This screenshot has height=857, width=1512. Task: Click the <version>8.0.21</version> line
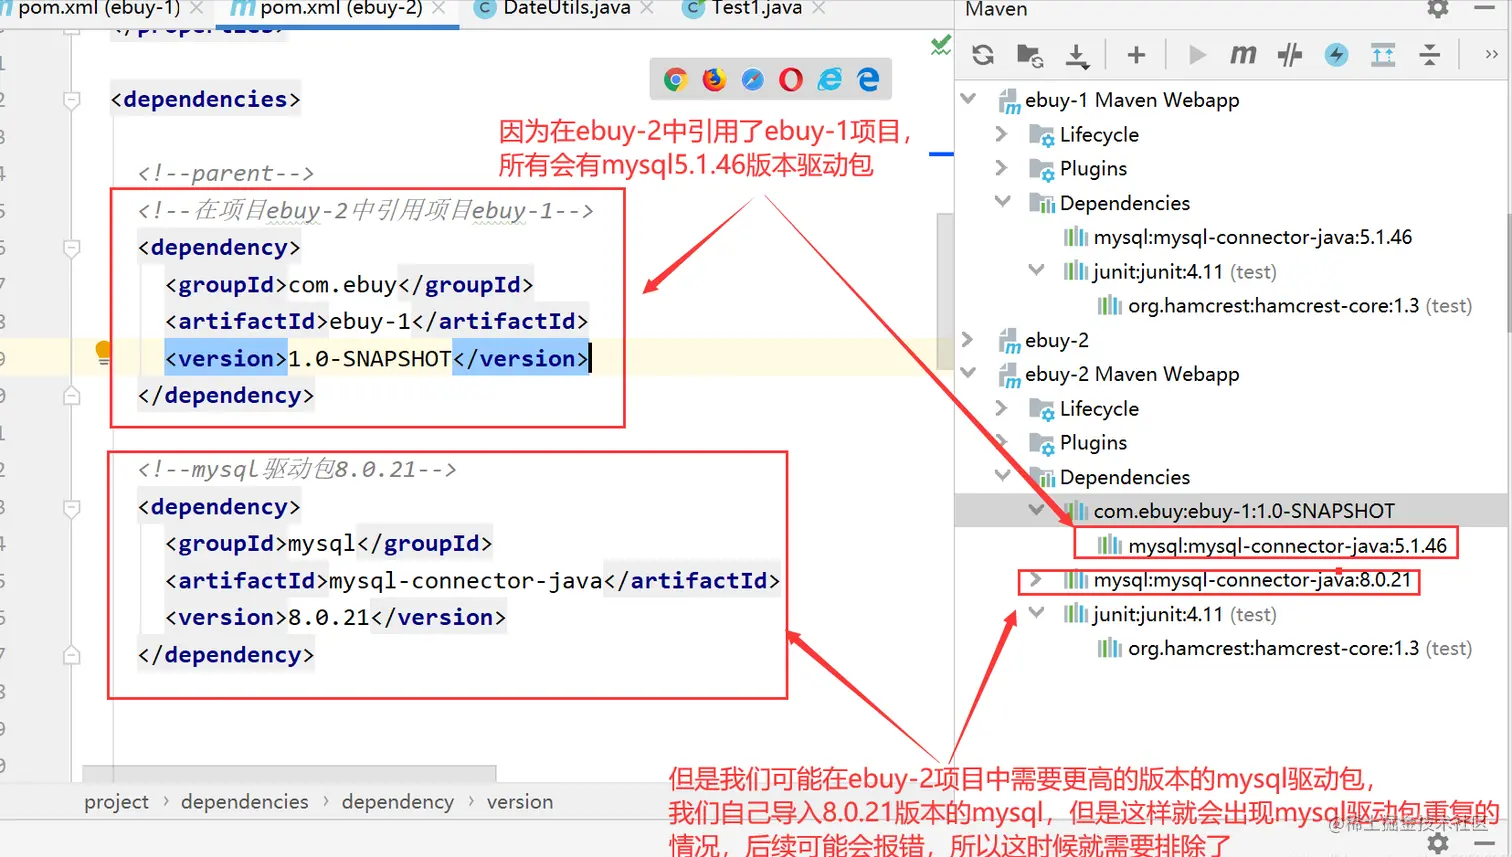[x=336, y=617]
